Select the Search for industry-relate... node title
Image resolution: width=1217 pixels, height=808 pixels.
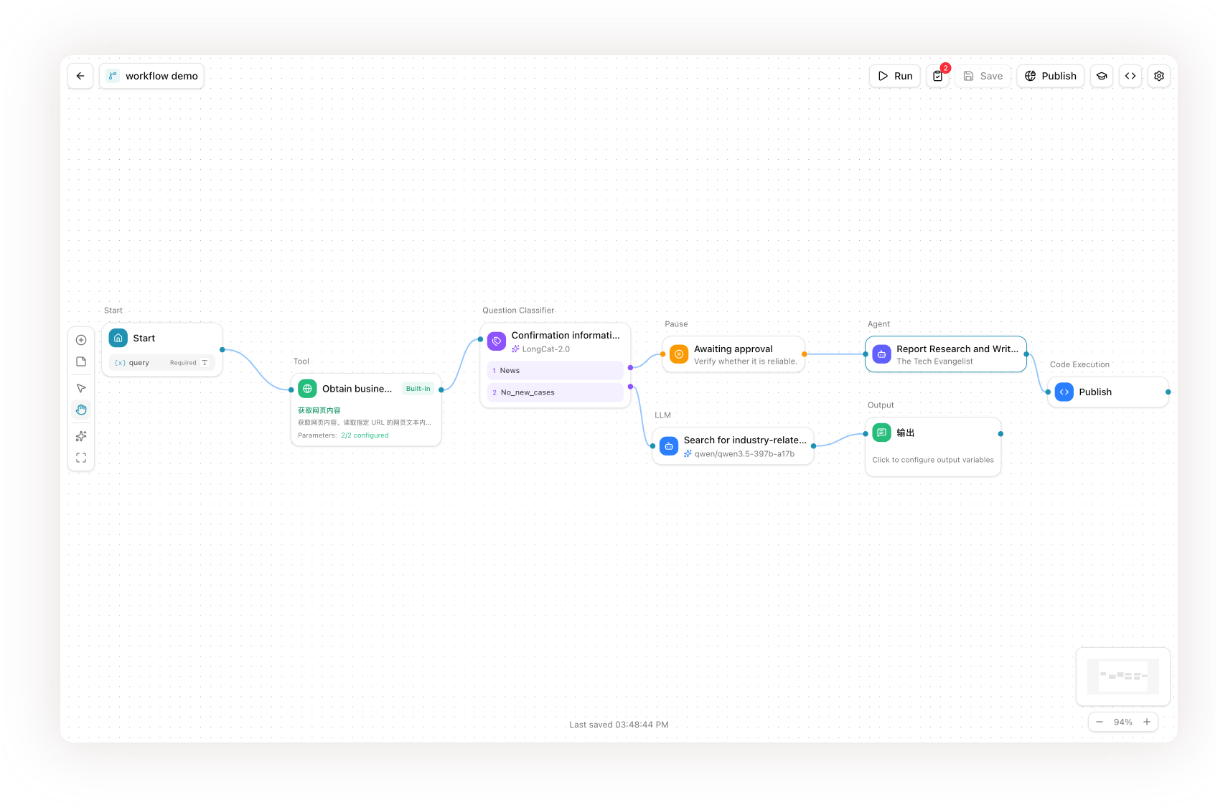tap(745, 440)
